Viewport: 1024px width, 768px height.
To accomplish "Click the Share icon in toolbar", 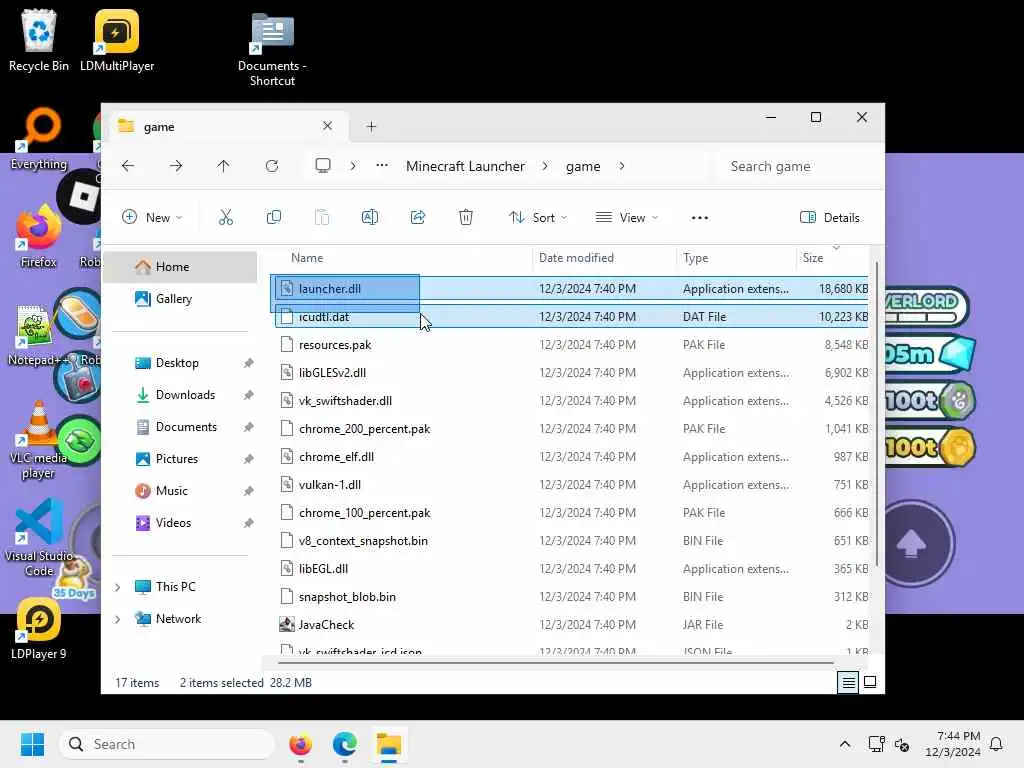I will (x=418, y=217).
